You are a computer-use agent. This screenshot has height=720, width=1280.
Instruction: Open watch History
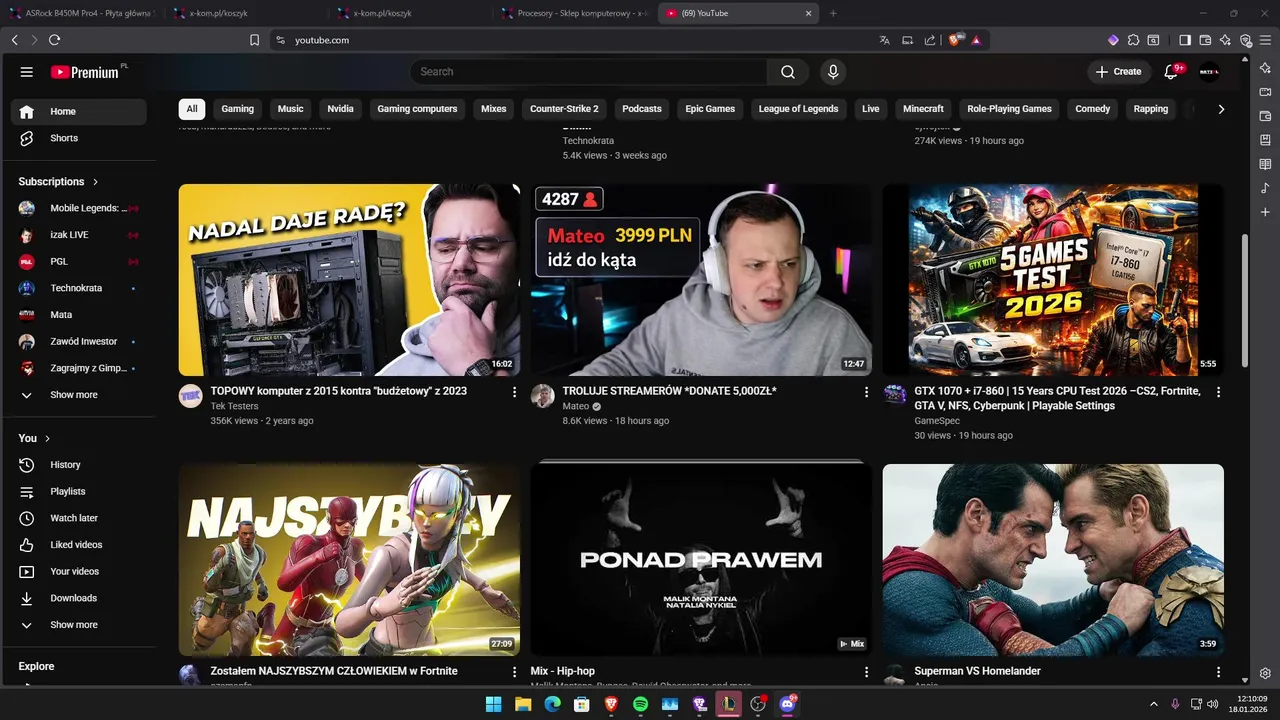pos(79,465)
